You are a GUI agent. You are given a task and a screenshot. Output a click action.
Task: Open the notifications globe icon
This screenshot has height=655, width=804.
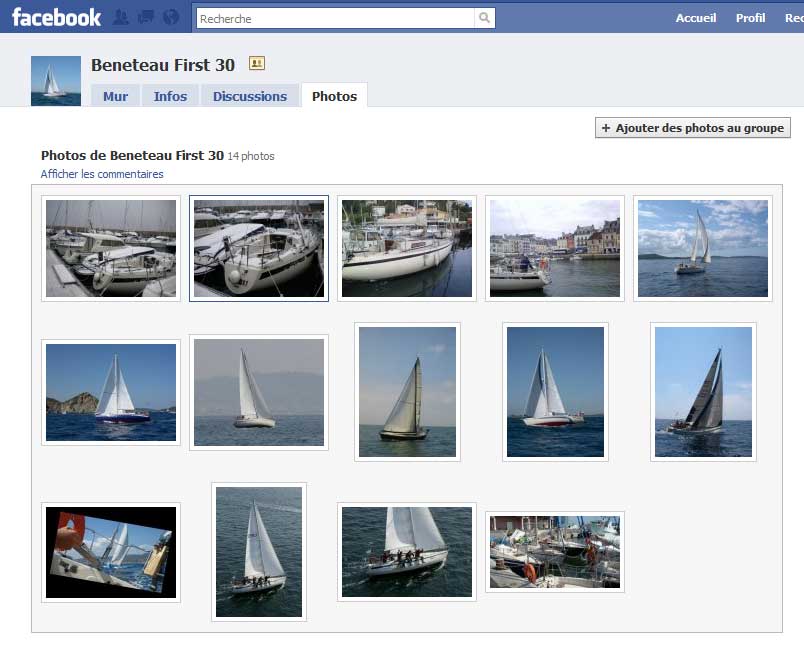[171, 17]
